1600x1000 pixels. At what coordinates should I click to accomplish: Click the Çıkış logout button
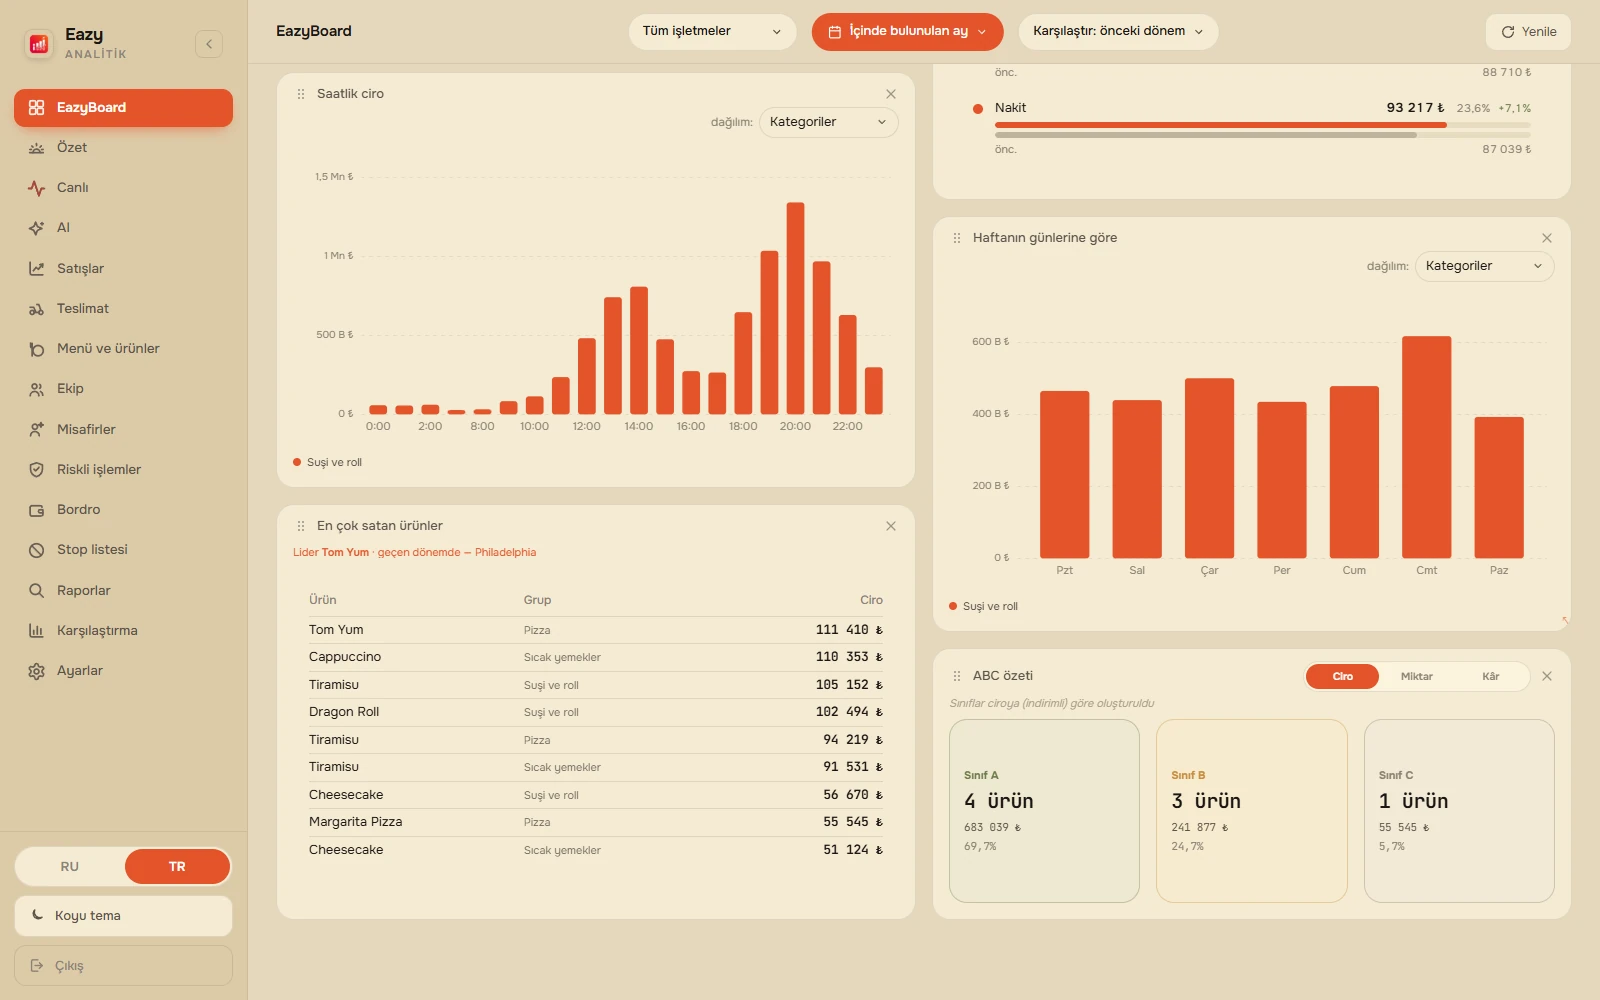[123, 966]
